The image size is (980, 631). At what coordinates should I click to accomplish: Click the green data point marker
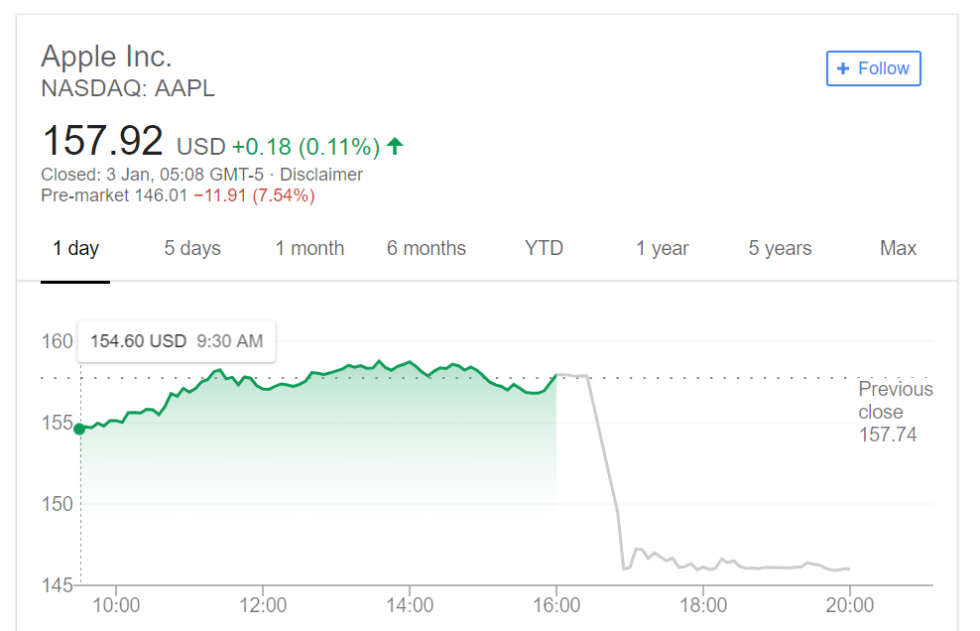click(80, 429)
